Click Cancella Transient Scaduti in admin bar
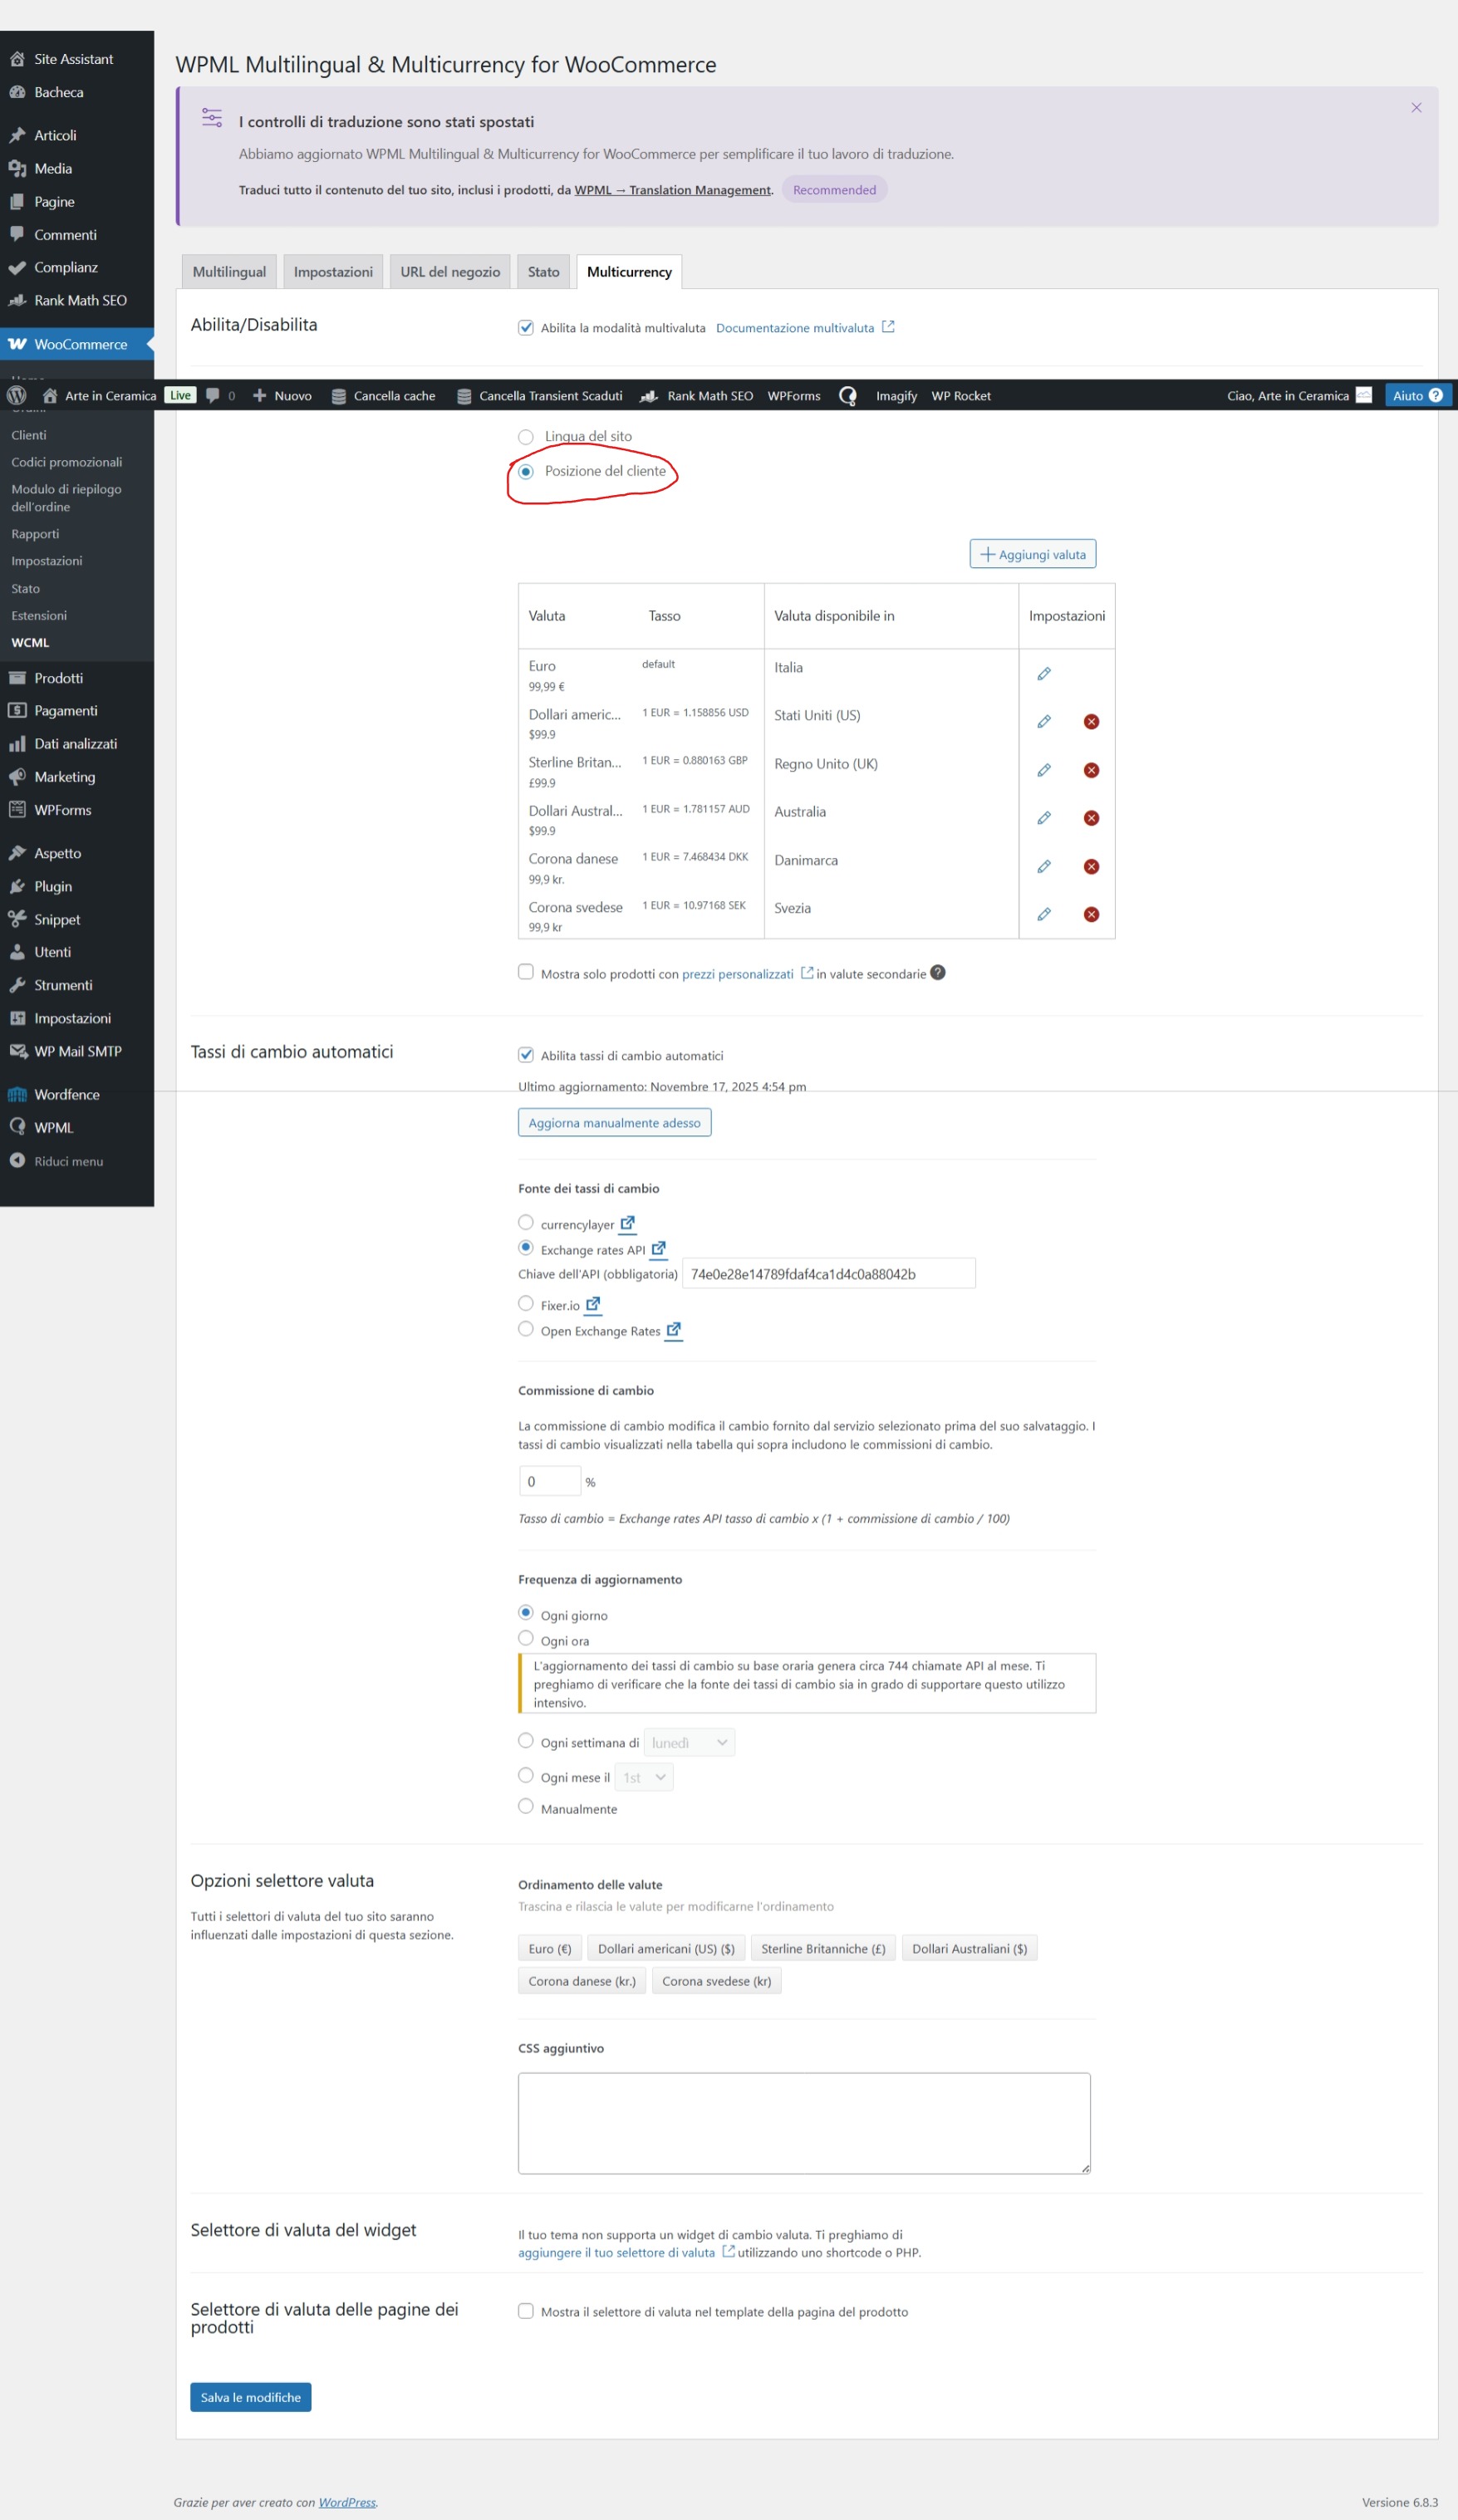The width and height of the screenshot is (1458, 2520). click(x=540, y=395)
